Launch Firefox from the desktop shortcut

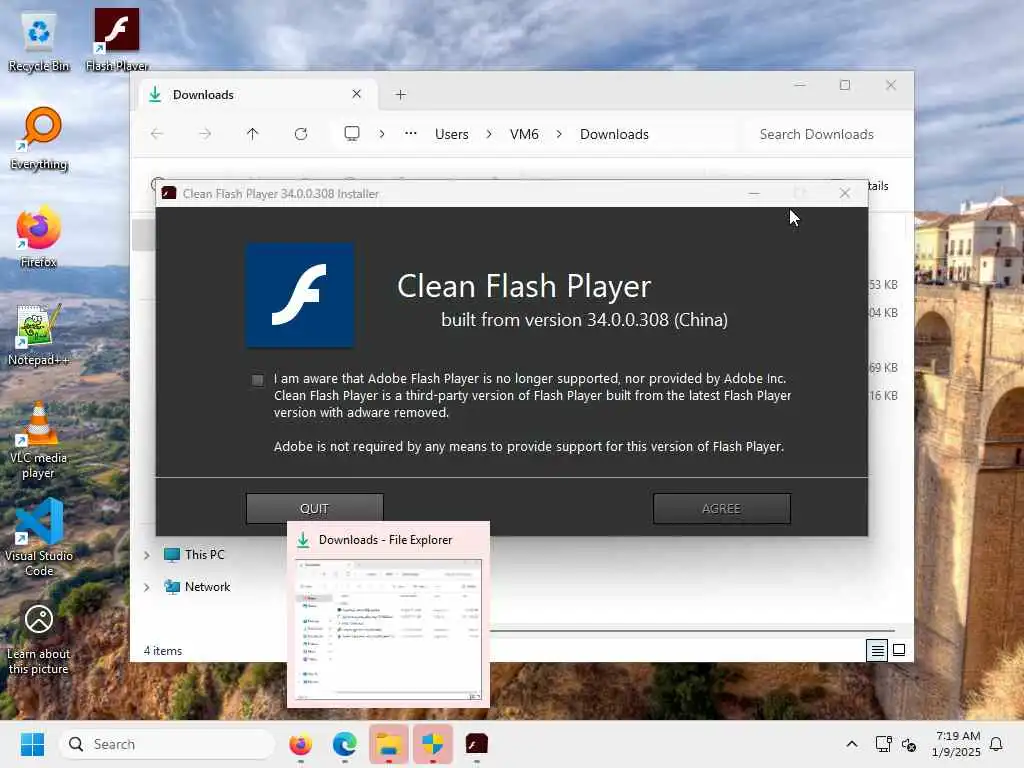[39, 236]
